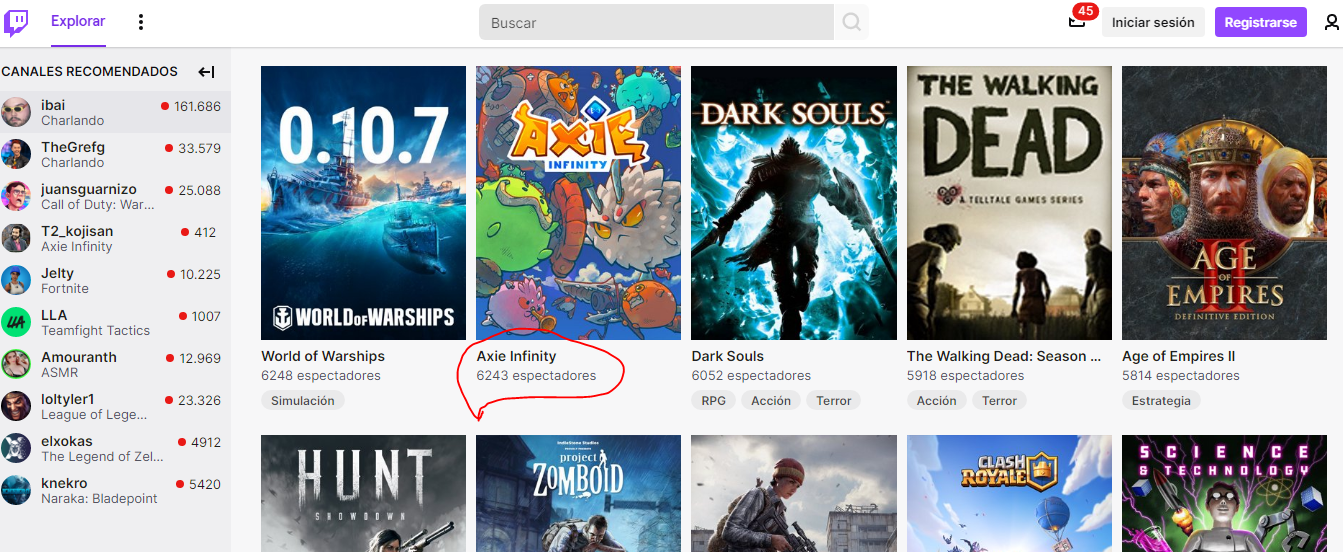This screenshot has width=1343, height=552.
Task: Click the World of Warships title link
Action: click(x=323, y=356)
